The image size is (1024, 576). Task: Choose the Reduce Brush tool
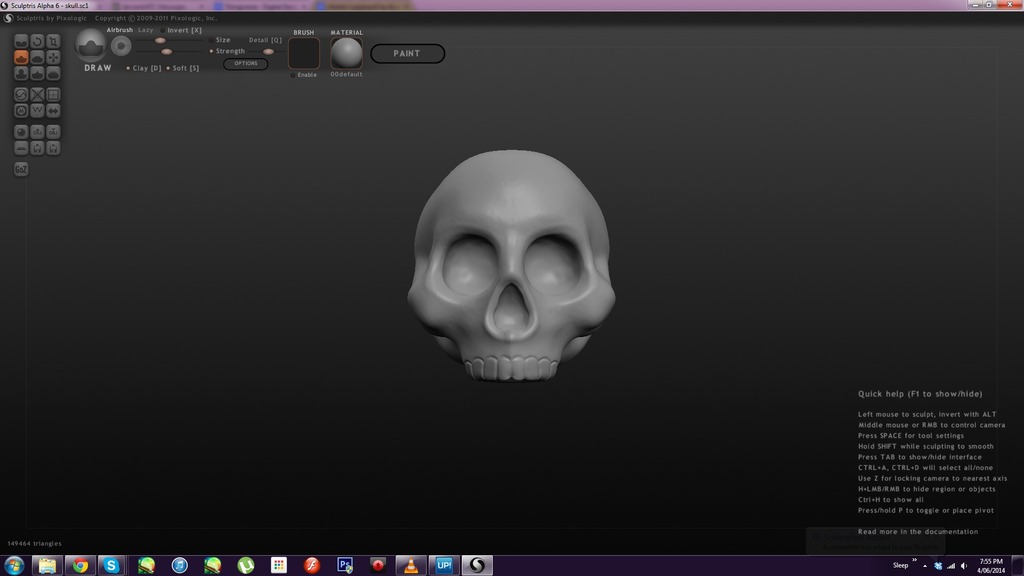tap(21, 94)
